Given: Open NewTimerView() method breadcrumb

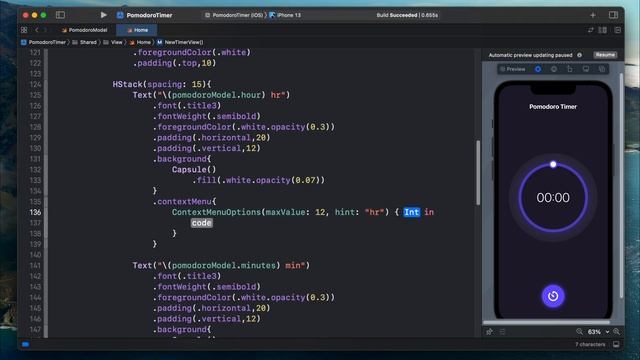Looking at the screenshot, I should click(x=180, y=42).
